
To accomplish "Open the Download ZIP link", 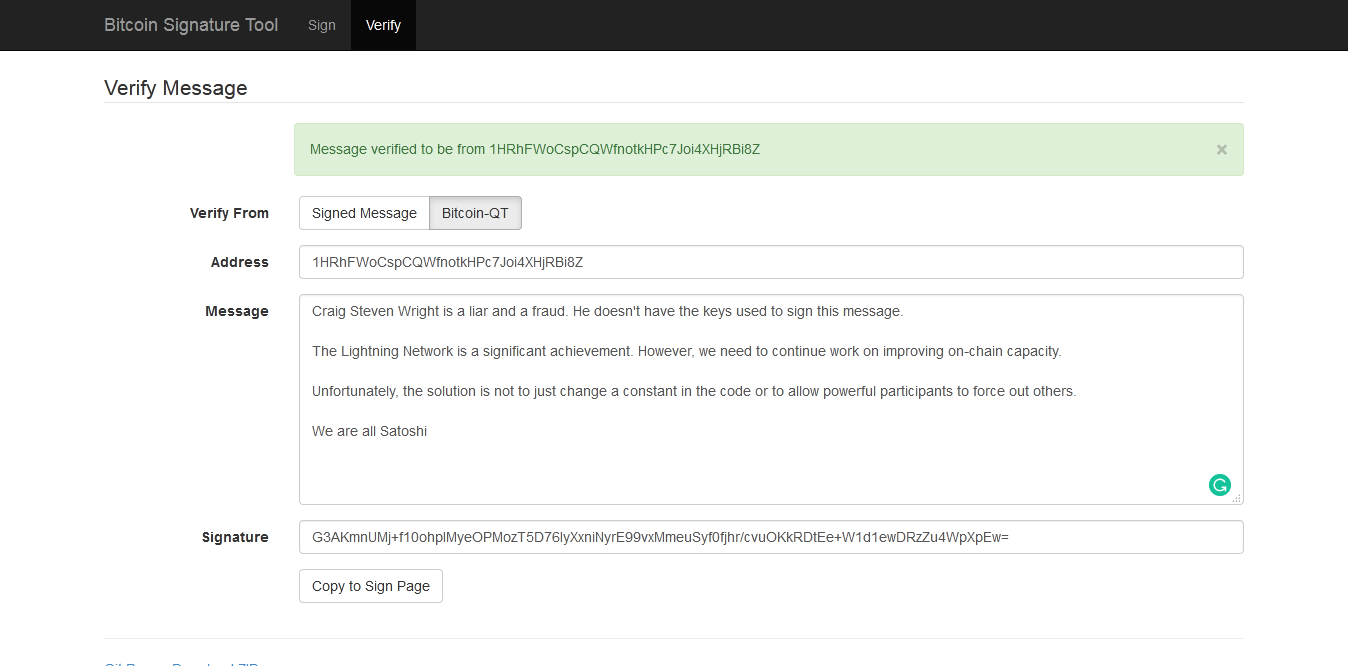I will coord(214,663).
